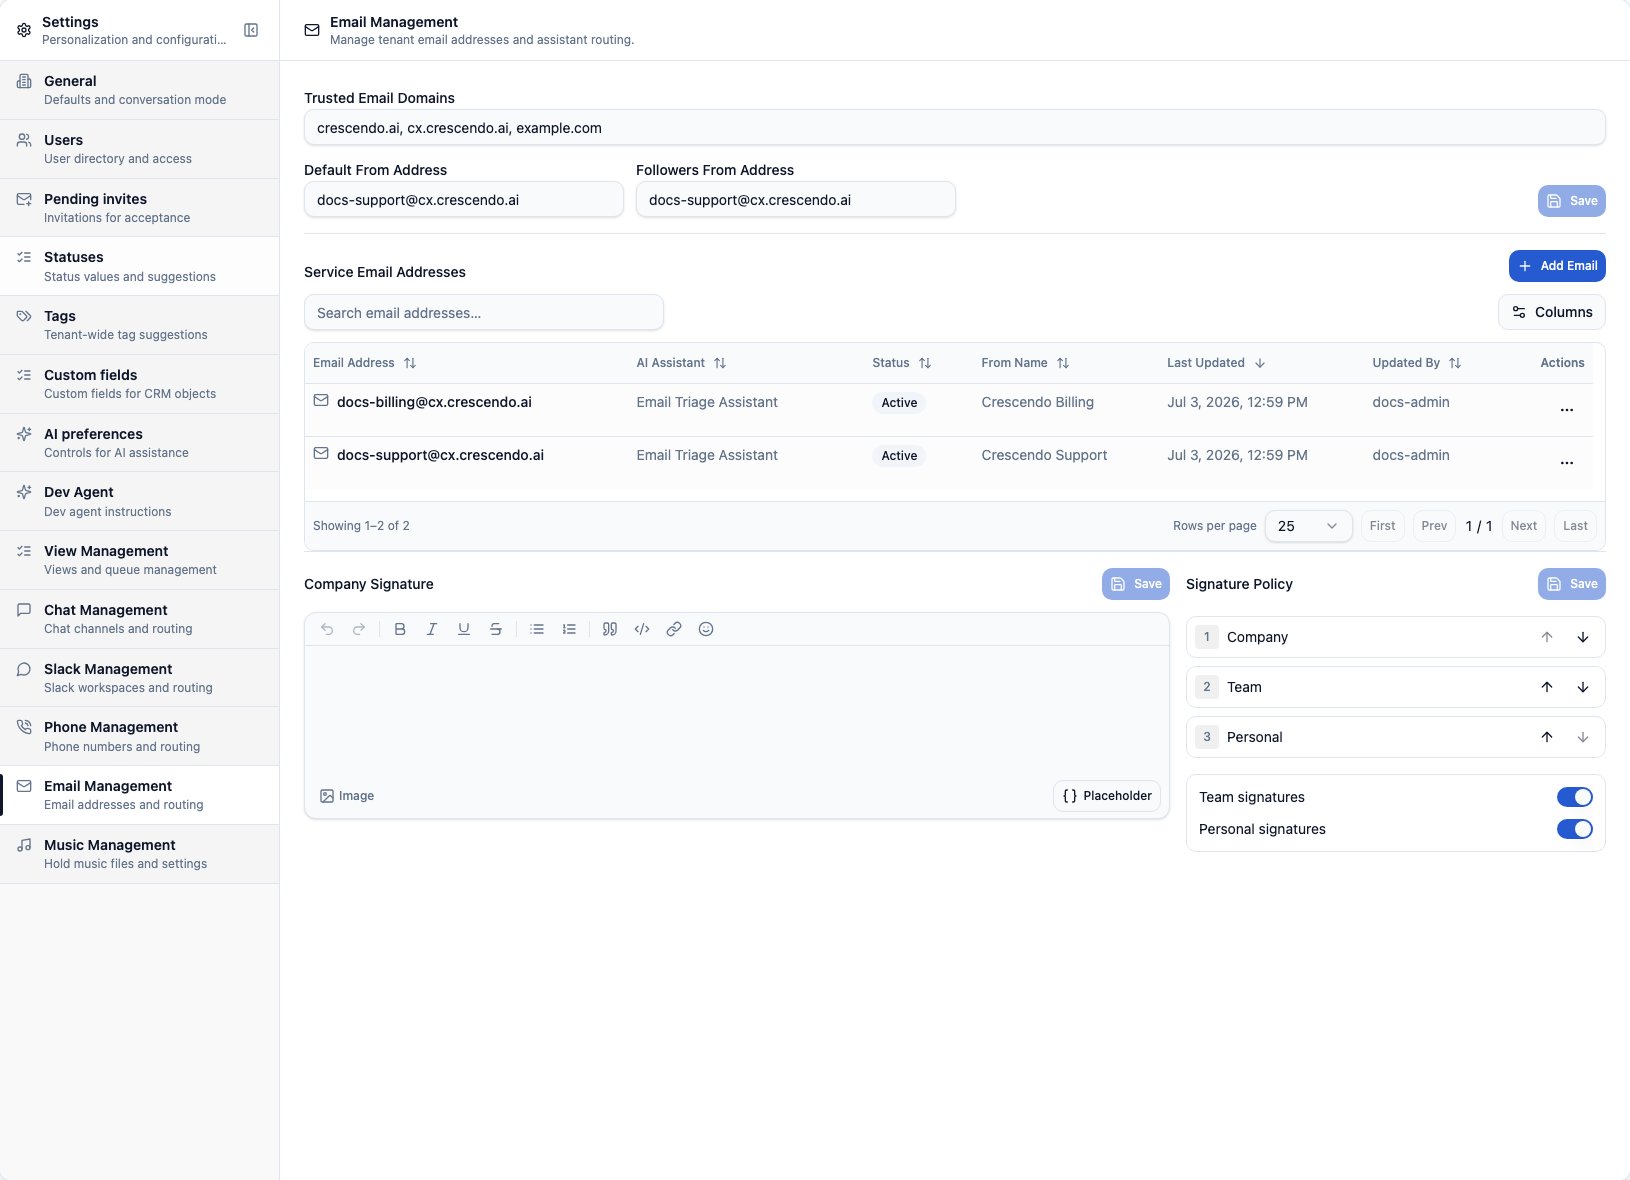Open Slack Management section

point(139,678)
